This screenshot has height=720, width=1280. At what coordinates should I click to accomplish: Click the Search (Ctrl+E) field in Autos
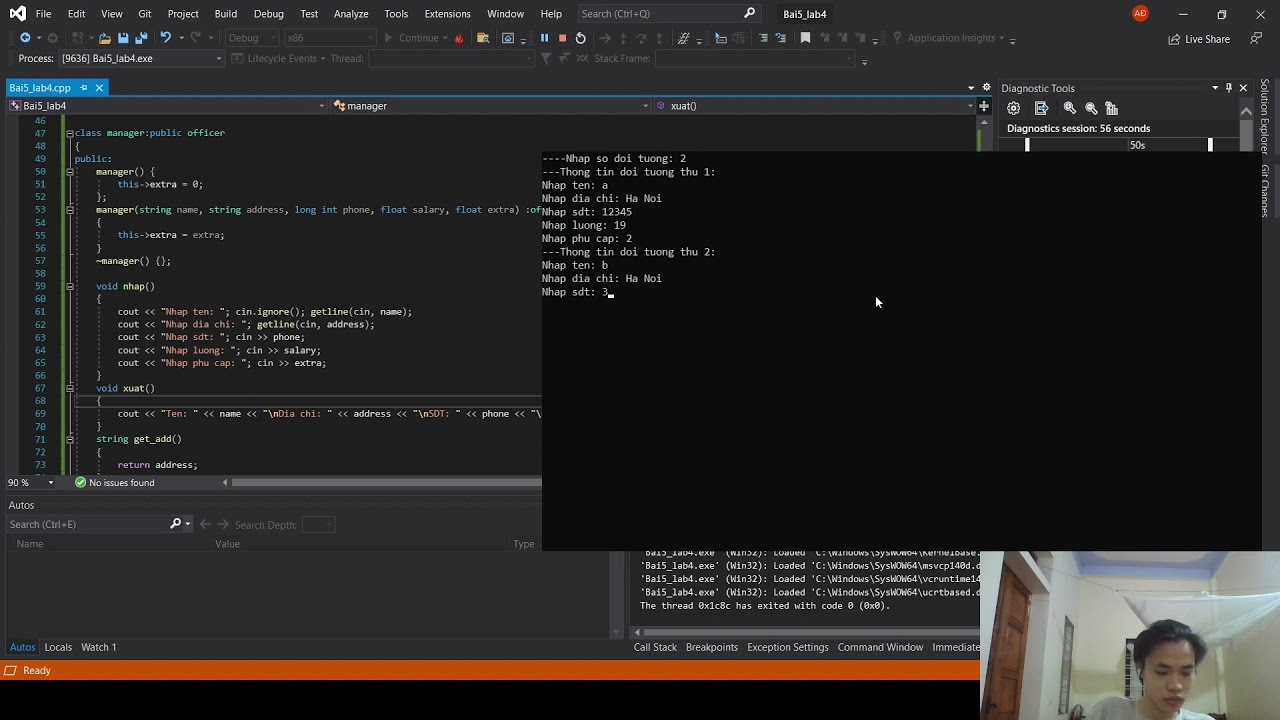(88, 524)
